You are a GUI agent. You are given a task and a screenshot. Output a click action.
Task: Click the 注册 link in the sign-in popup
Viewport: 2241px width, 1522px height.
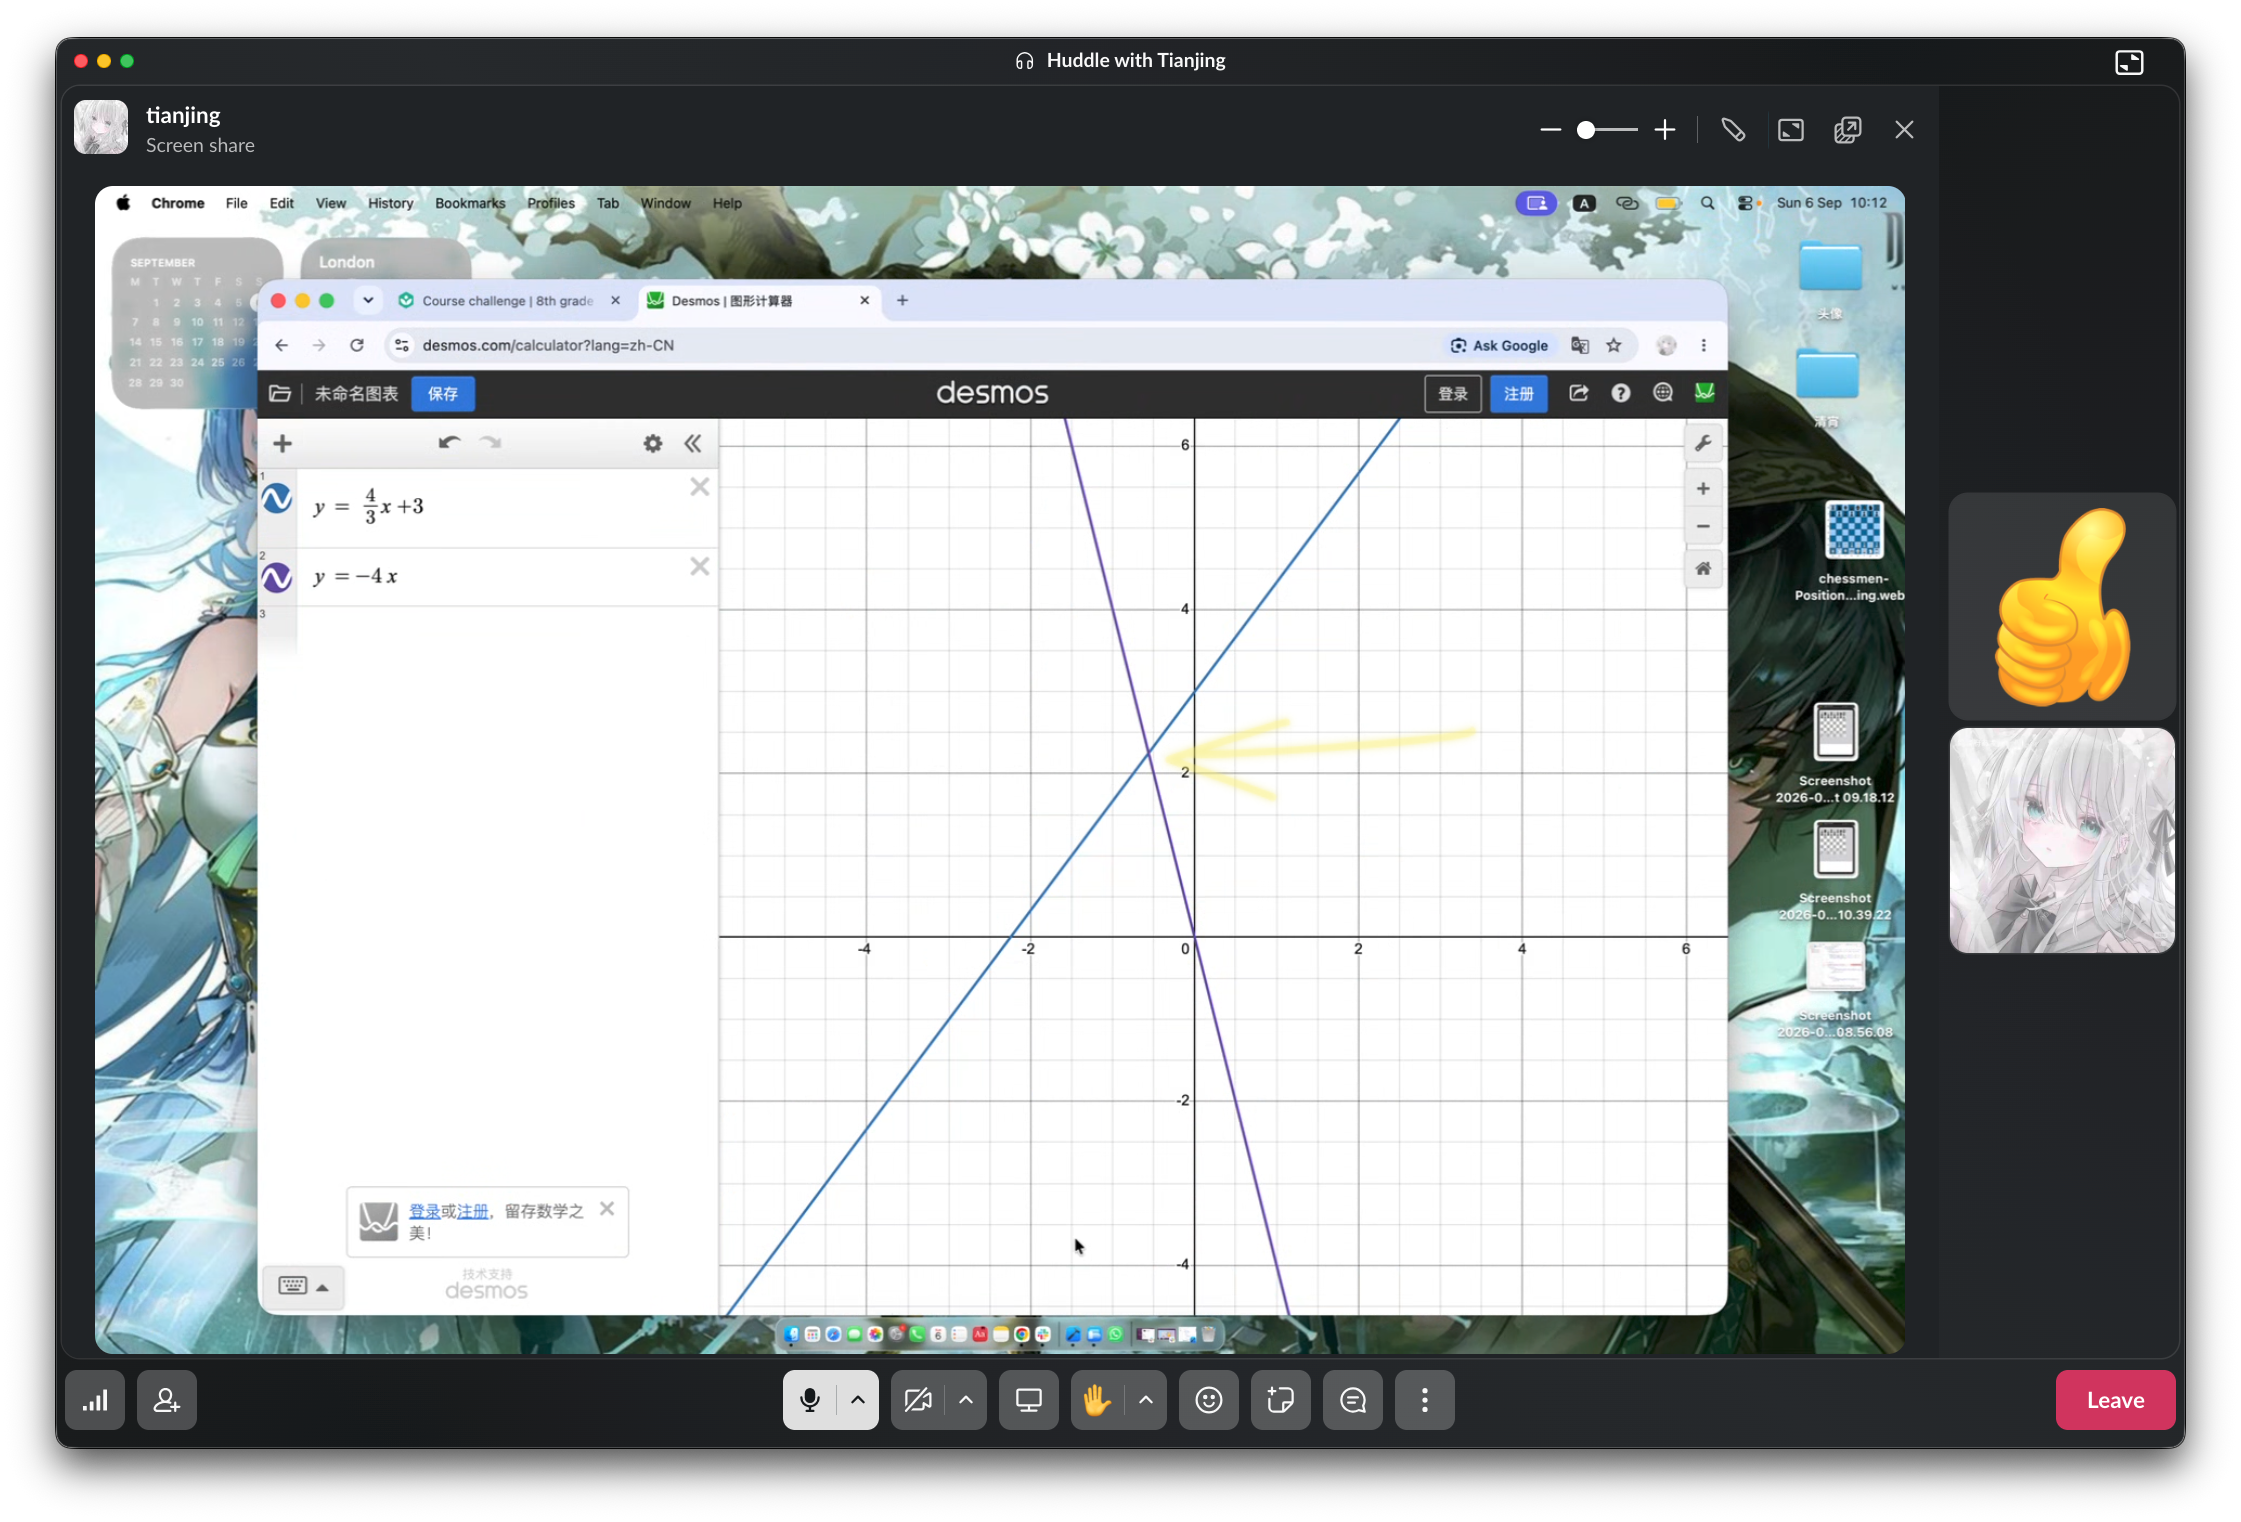click(473, 1211)
